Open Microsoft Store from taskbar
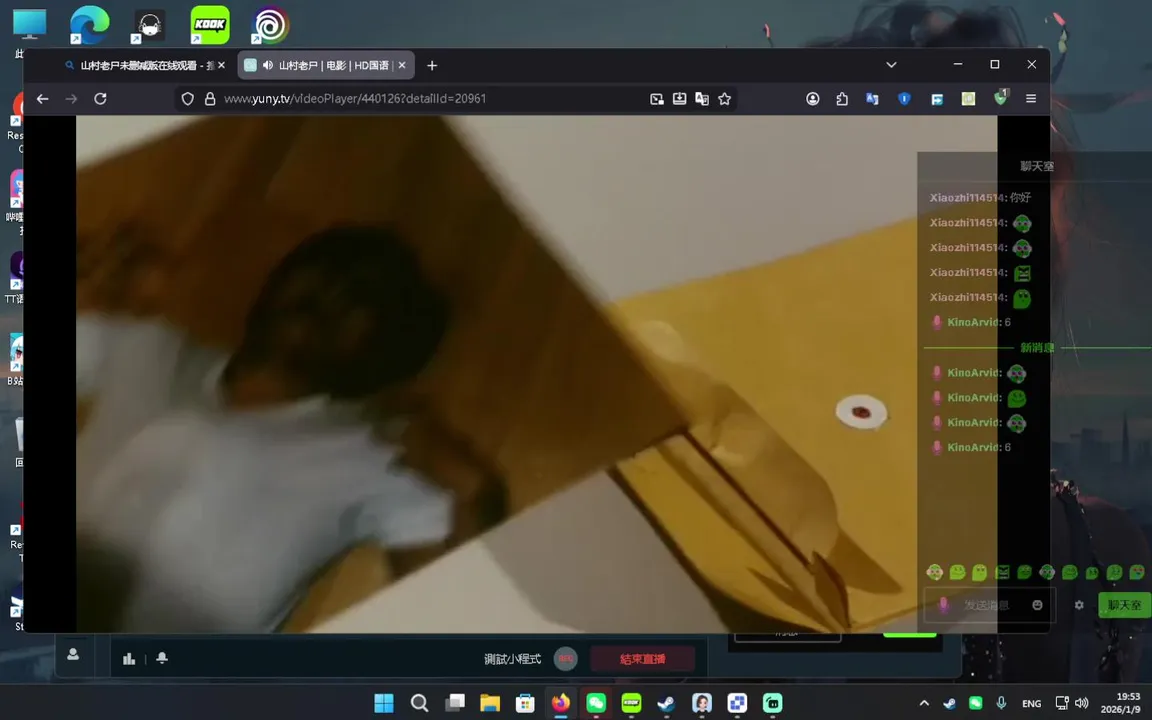The width and height of the screenshot is (1152, 720). point(525,703)
